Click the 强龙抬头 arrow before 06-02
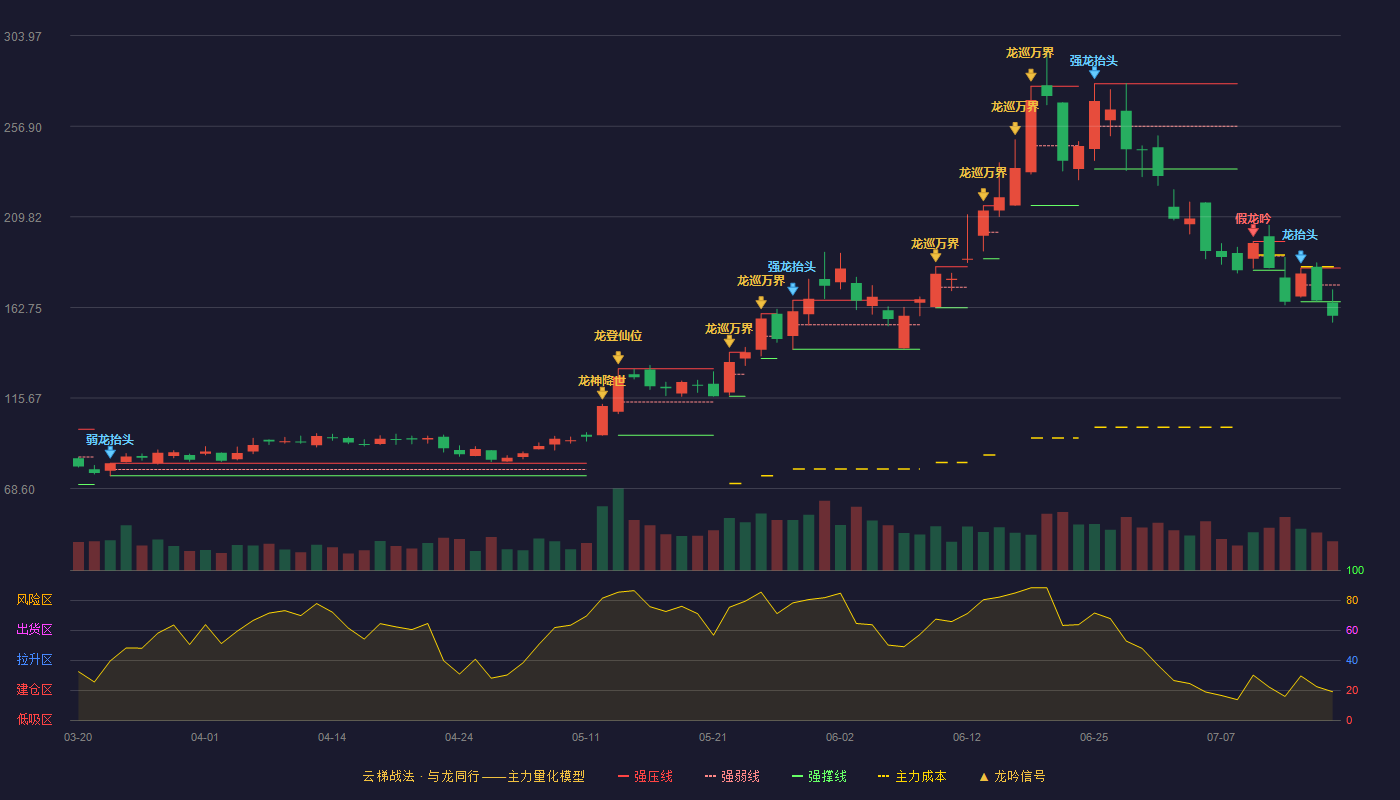The height and width of the screenshot is (800, 1400). click(792, 289)
